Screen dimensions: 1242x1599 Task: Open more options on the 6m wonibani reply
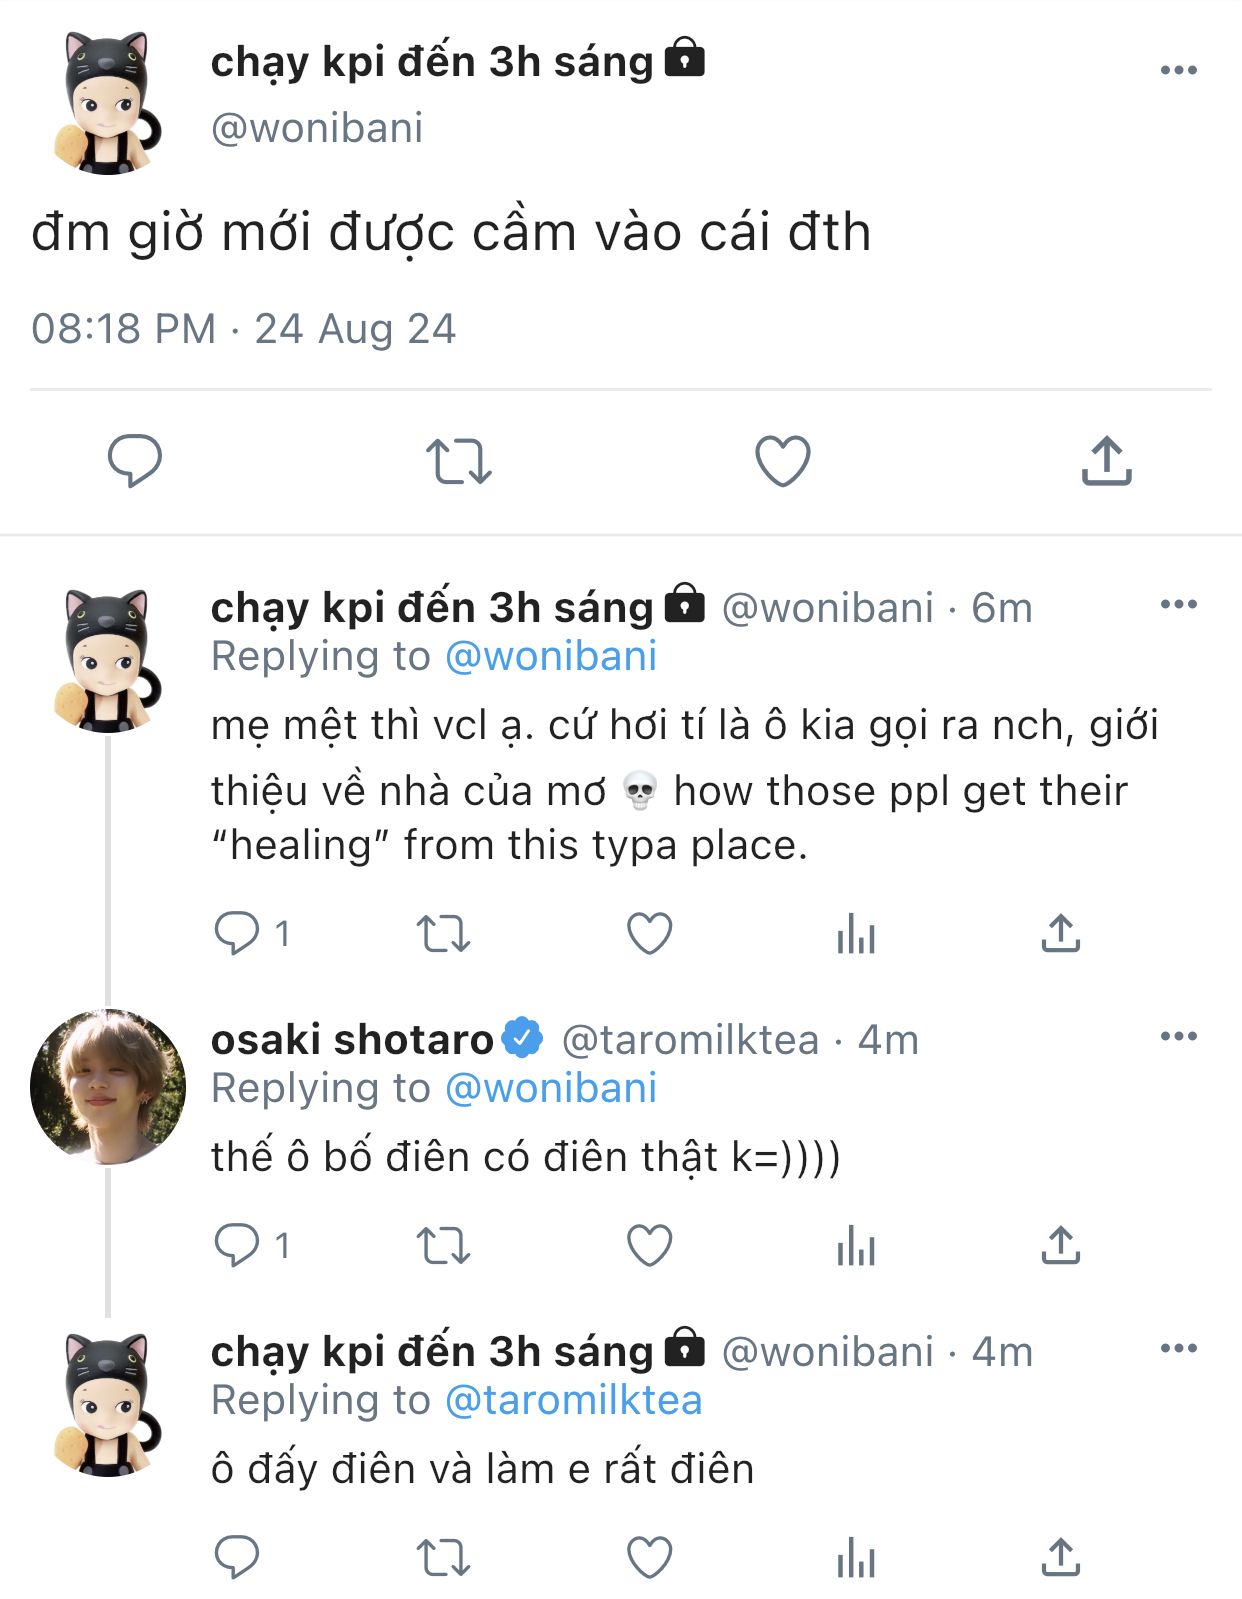pyautogui.click(x=1179, y=604)
